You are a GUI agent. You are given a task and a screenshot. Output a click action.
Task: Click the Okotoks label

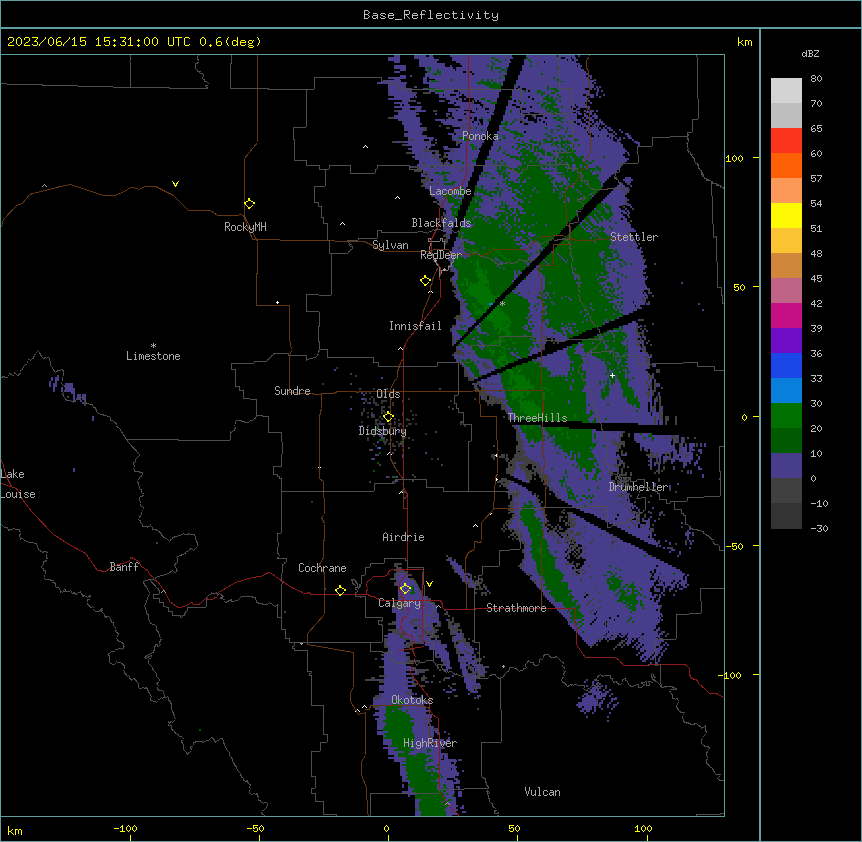(x=412, y=700)
